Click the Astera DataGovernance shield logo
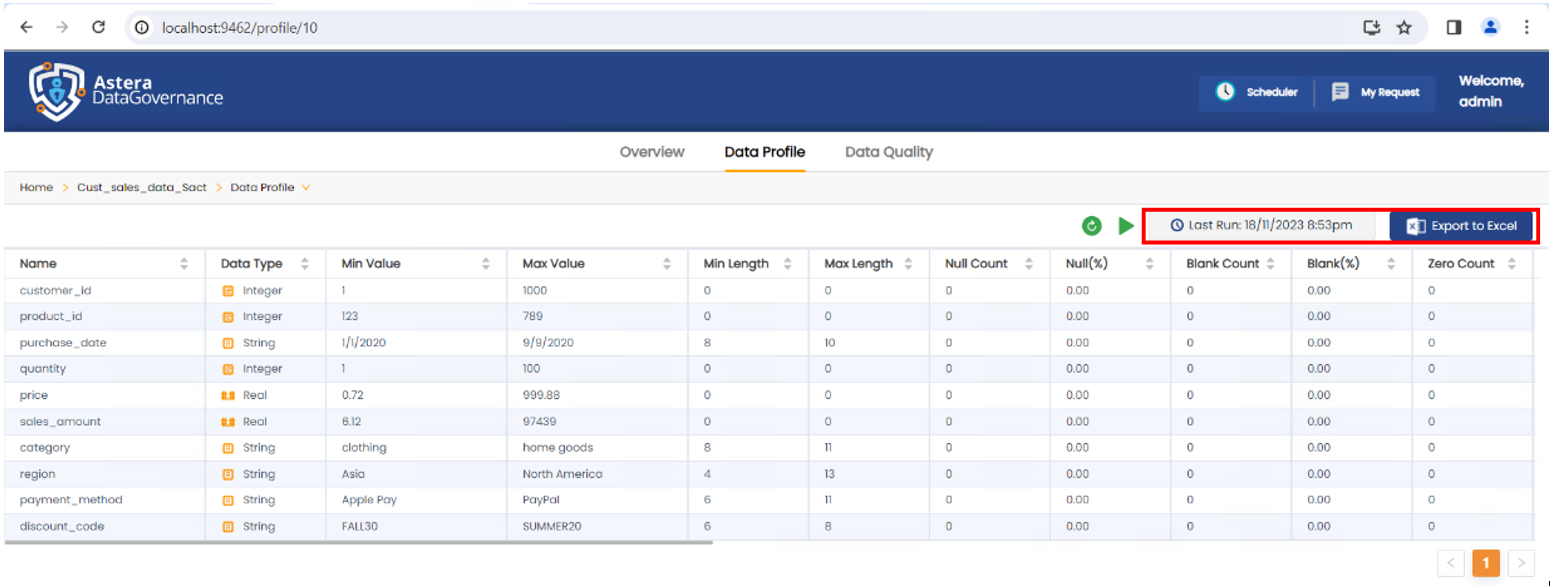This screenshot has height=586, width=1551. 55,91
